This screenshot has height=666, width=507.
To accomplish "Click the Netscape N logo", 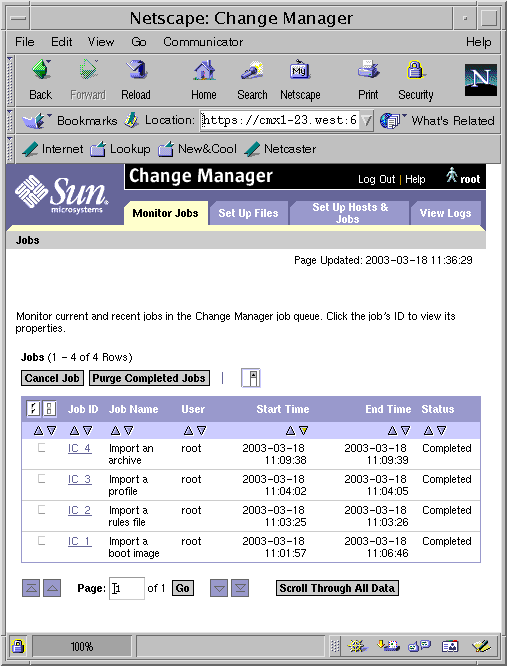I will pyautogui.click(x=481, y=79).
